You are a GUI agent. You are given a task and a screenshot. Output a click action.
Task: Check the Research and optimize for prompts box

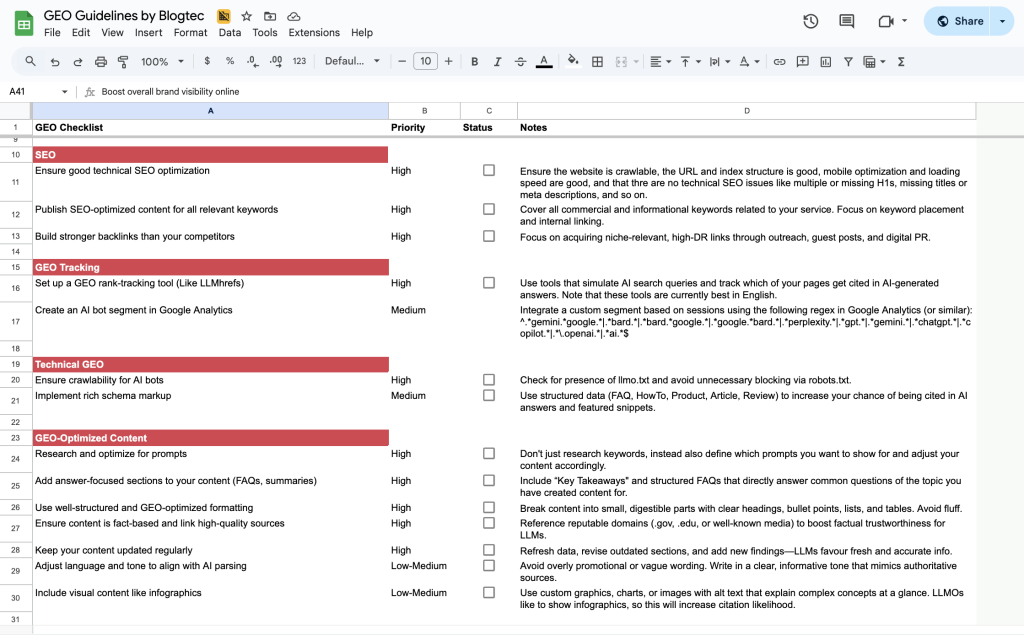488,453
